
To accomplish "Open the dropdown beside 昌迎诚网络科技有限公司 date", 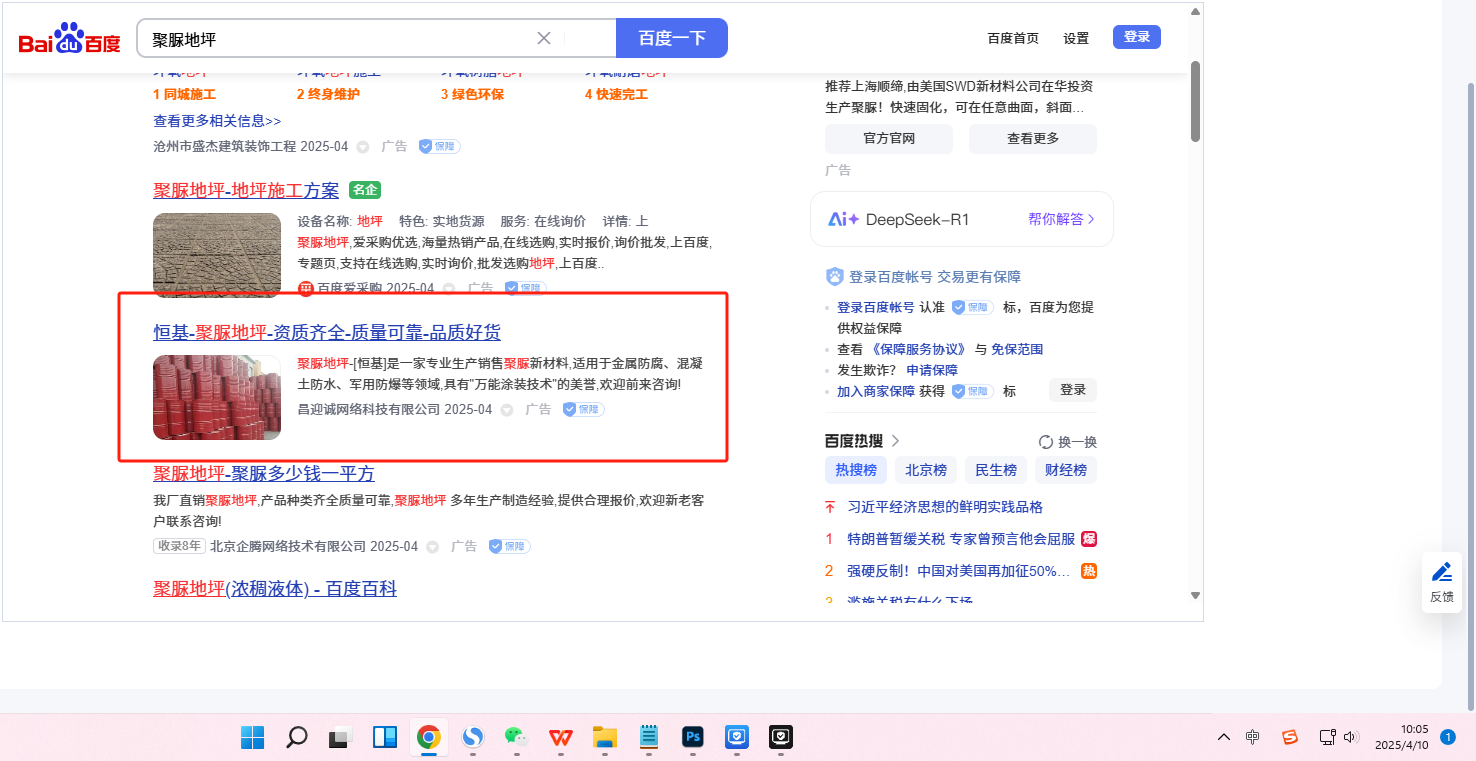I will tap(507, 410).
